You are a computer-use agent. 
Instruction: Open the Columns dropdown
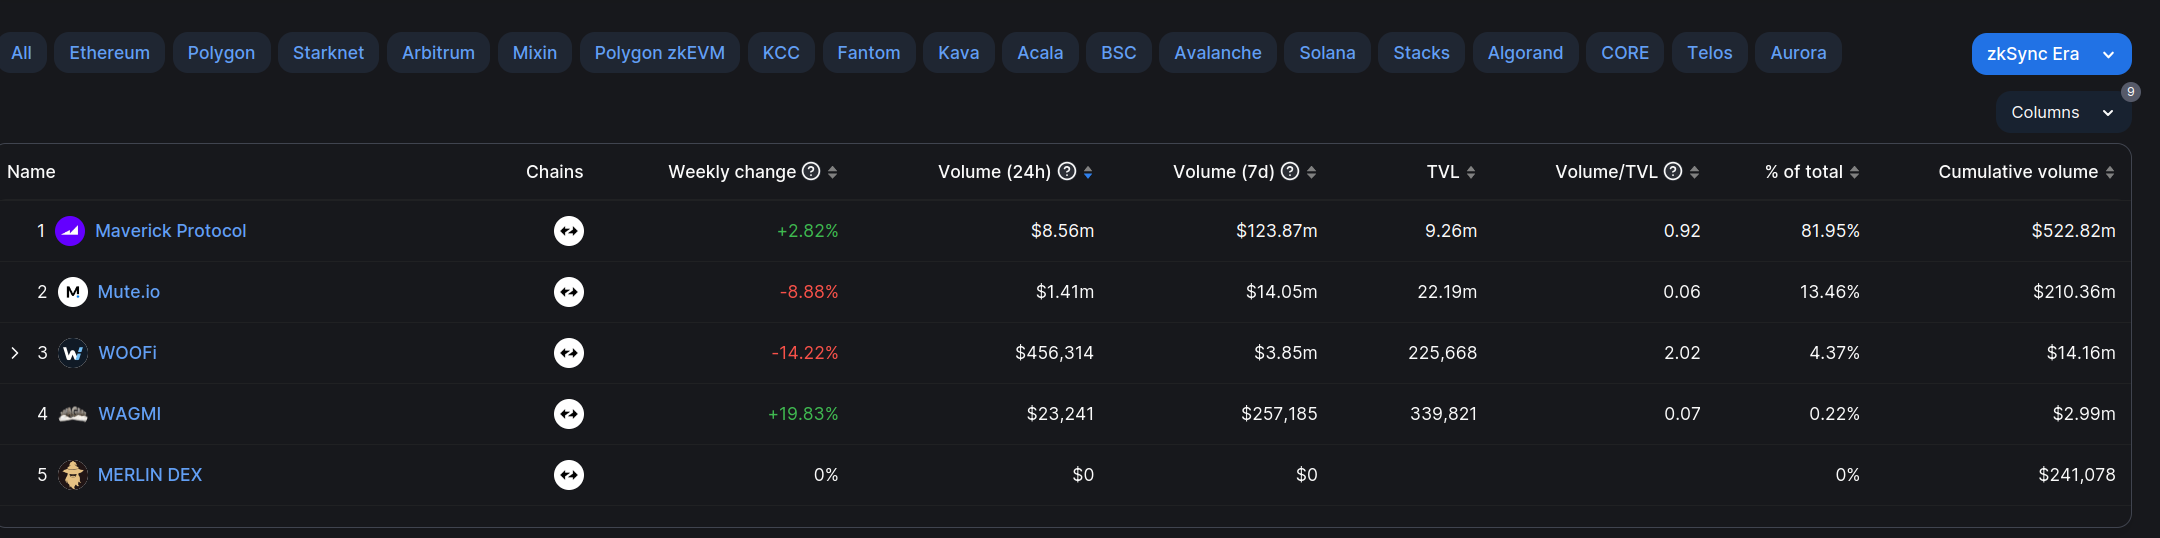click(2063, 112)
